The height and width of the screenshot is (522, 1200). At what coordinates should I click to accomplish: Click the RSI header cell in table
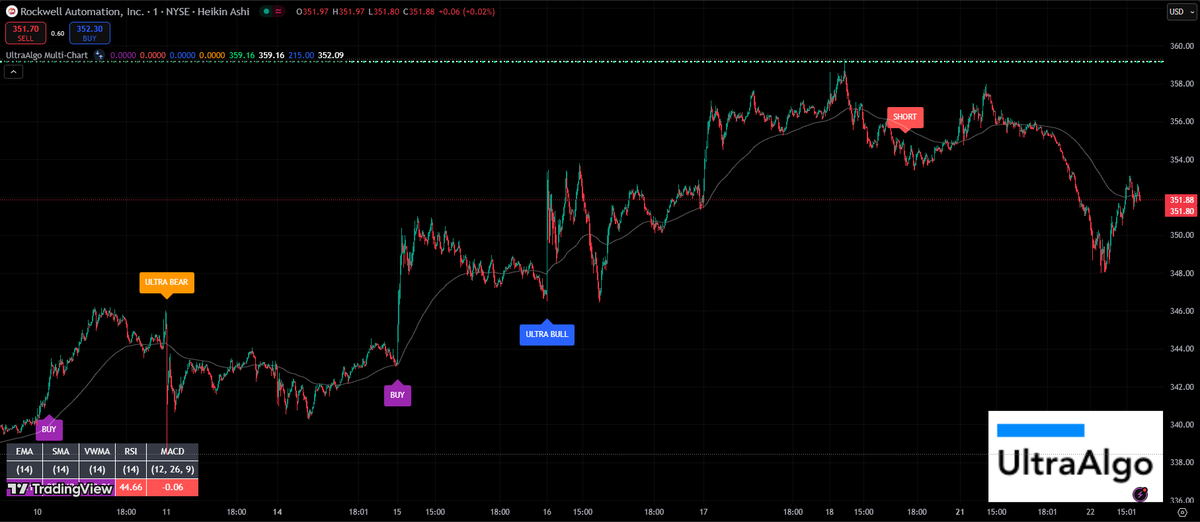point(131,452)
